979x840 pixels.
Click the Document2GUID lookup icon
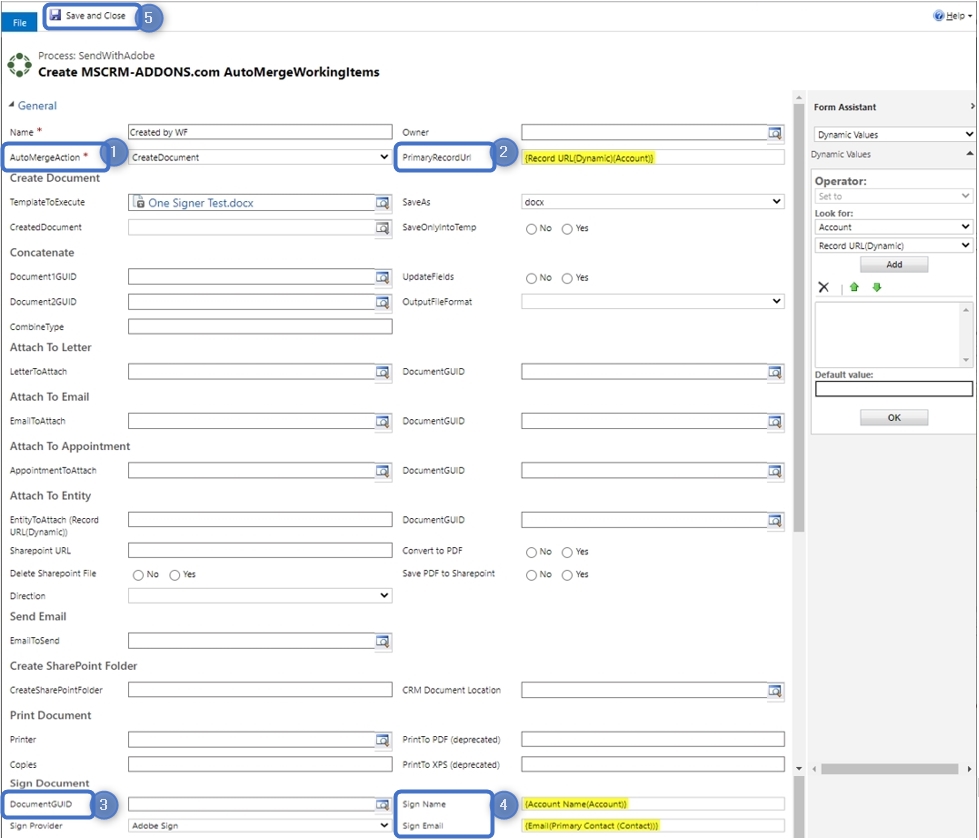coord(382,302)
